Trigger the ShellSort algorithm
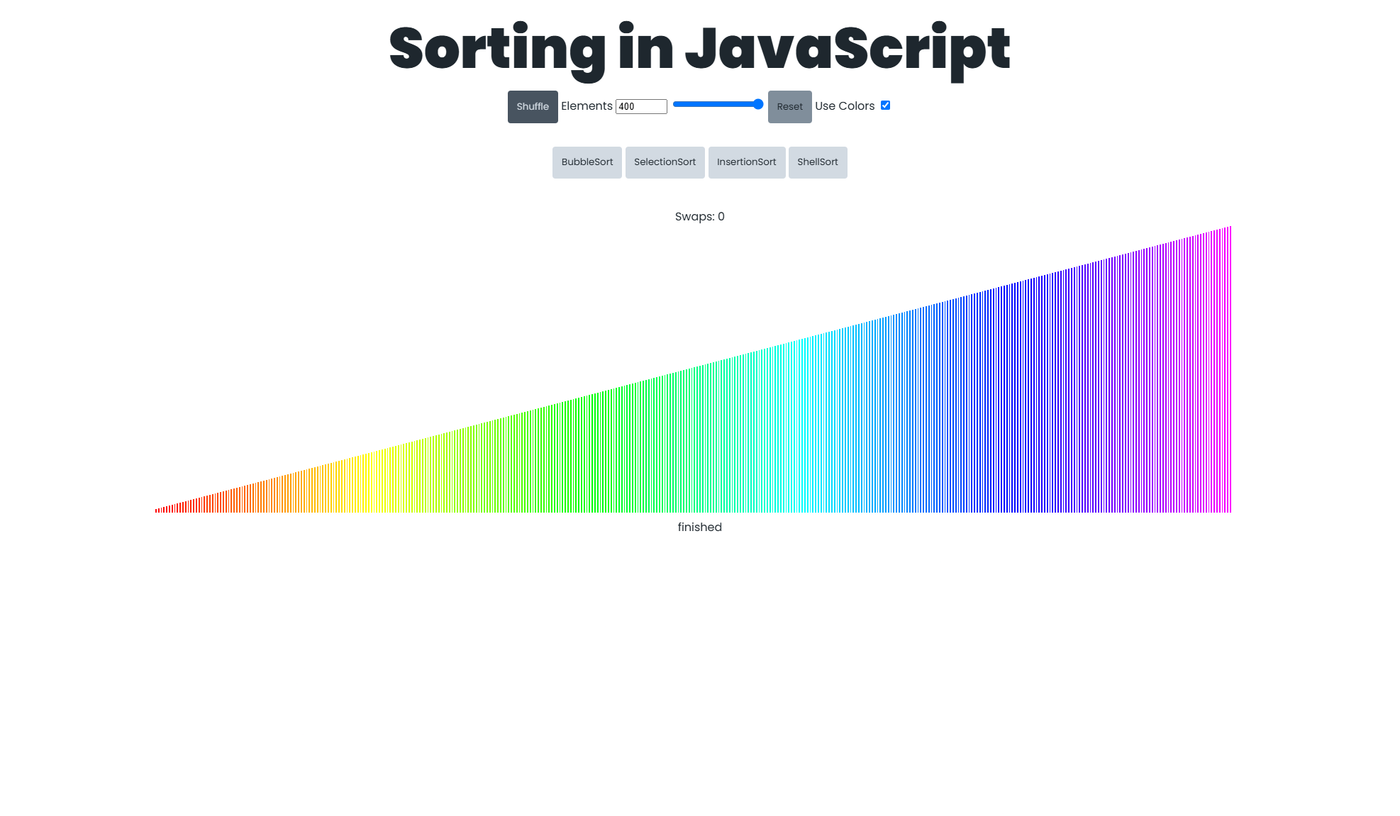This screenshot has height=816, width=1400. pos(817,163)
